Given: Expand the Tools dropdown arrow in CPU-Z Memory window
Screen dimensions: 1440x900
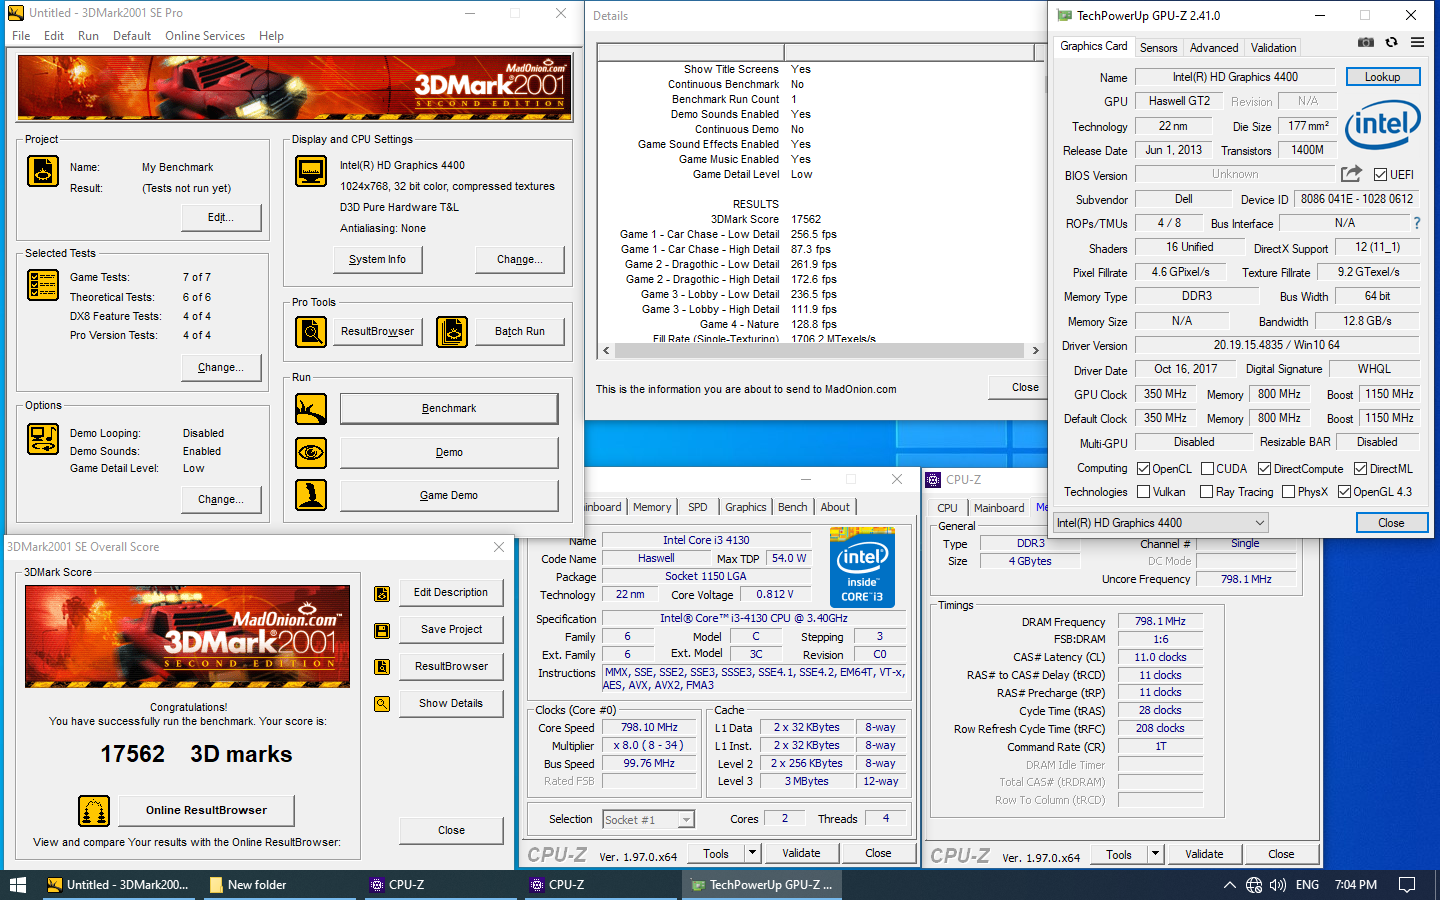Looking at the screenshot, I should click(x=1155, y=854).
